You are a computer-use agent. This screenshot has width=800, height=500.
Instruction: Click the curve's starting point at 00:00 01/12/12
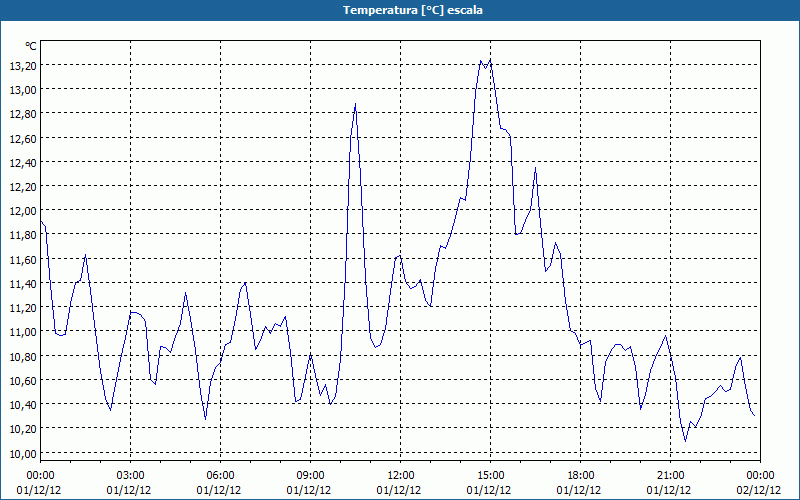(x=41, y=221)
